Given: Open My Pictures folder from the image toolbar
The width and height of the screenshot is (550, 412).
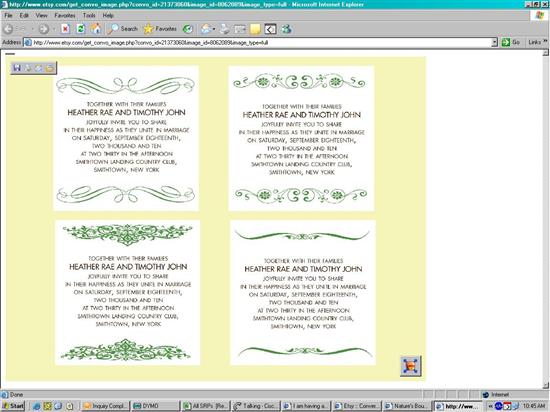Looking at the screenshot, I should click(49, 68).
